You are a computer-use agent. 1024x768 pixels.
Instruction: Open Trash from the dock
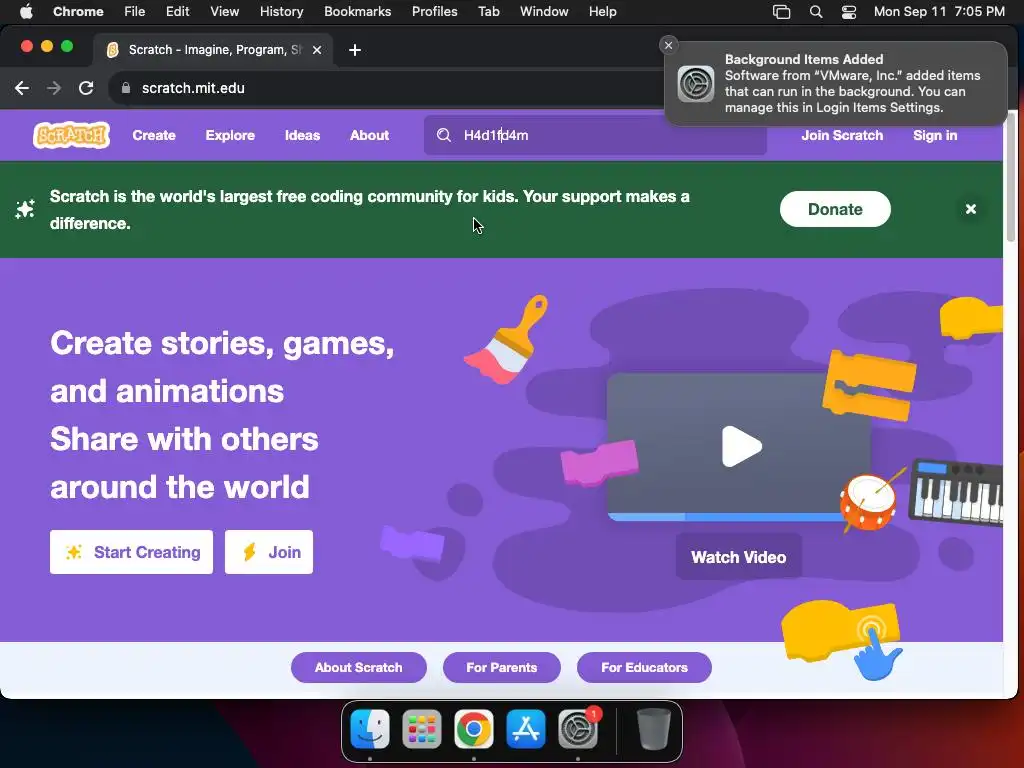coord(653,729)
